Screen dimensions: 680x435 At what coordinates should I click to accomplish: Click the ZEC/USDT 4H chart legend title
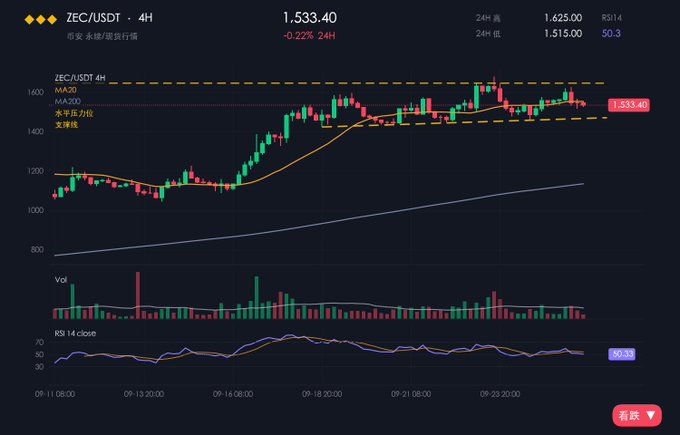point(80,78)
